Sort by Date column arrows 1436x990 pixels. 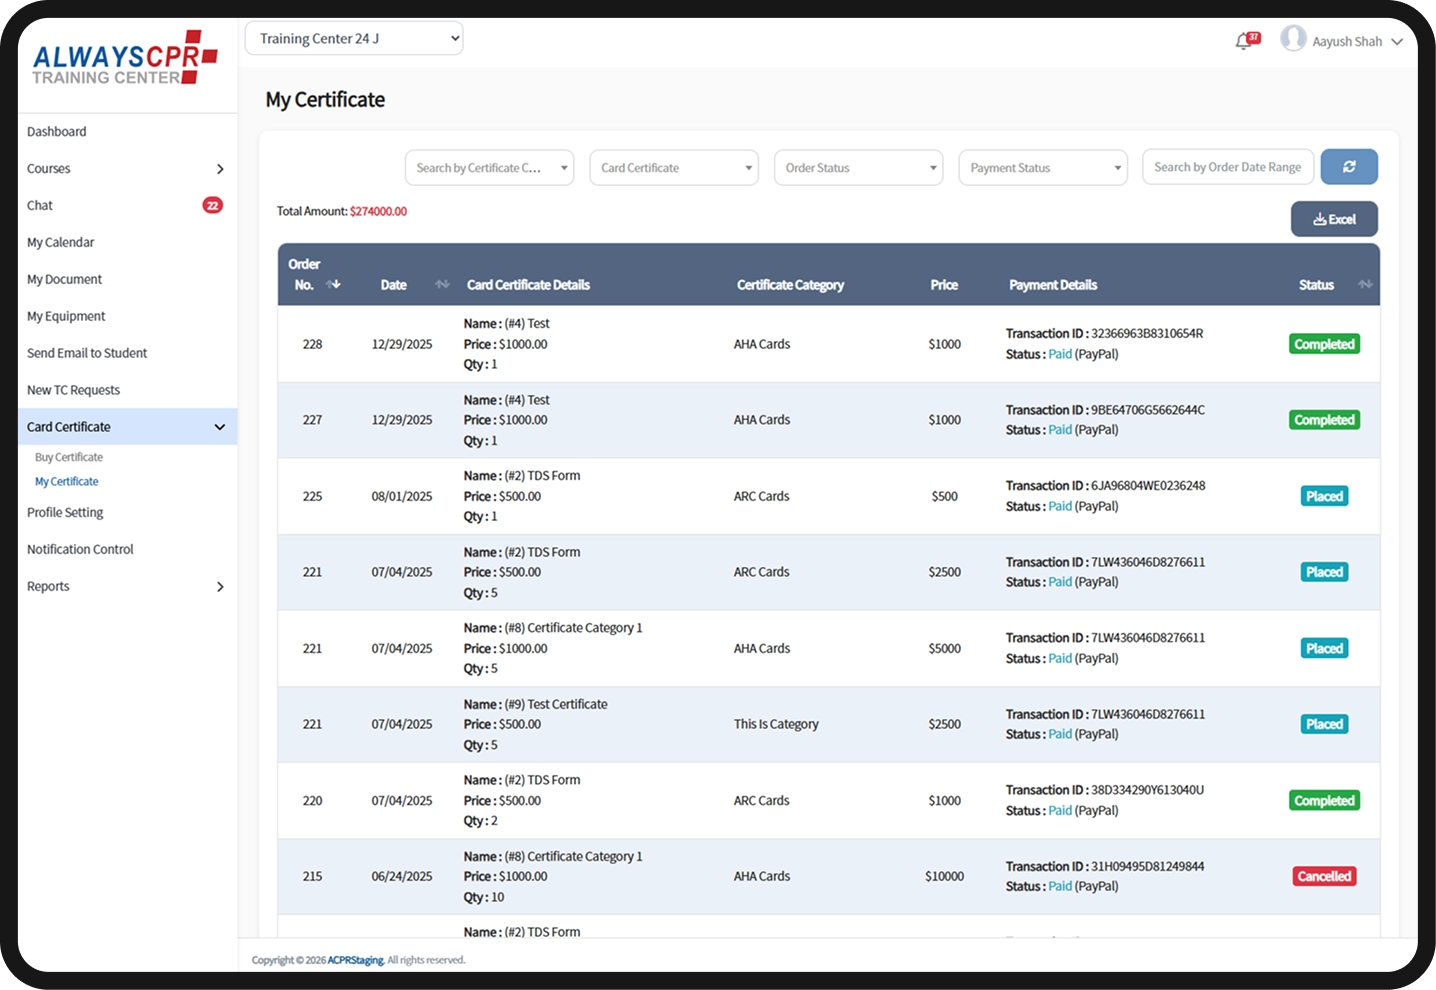pos(442,285)
